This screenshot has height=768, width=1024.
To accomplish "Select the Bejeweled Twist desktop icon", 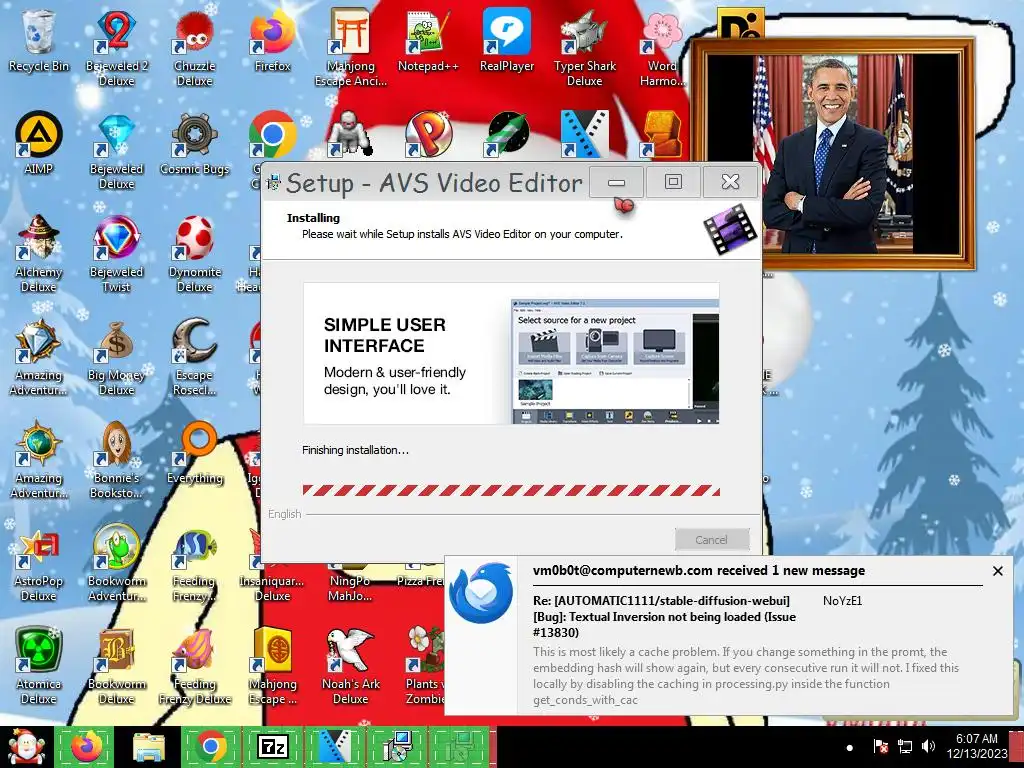I will 116,253.
